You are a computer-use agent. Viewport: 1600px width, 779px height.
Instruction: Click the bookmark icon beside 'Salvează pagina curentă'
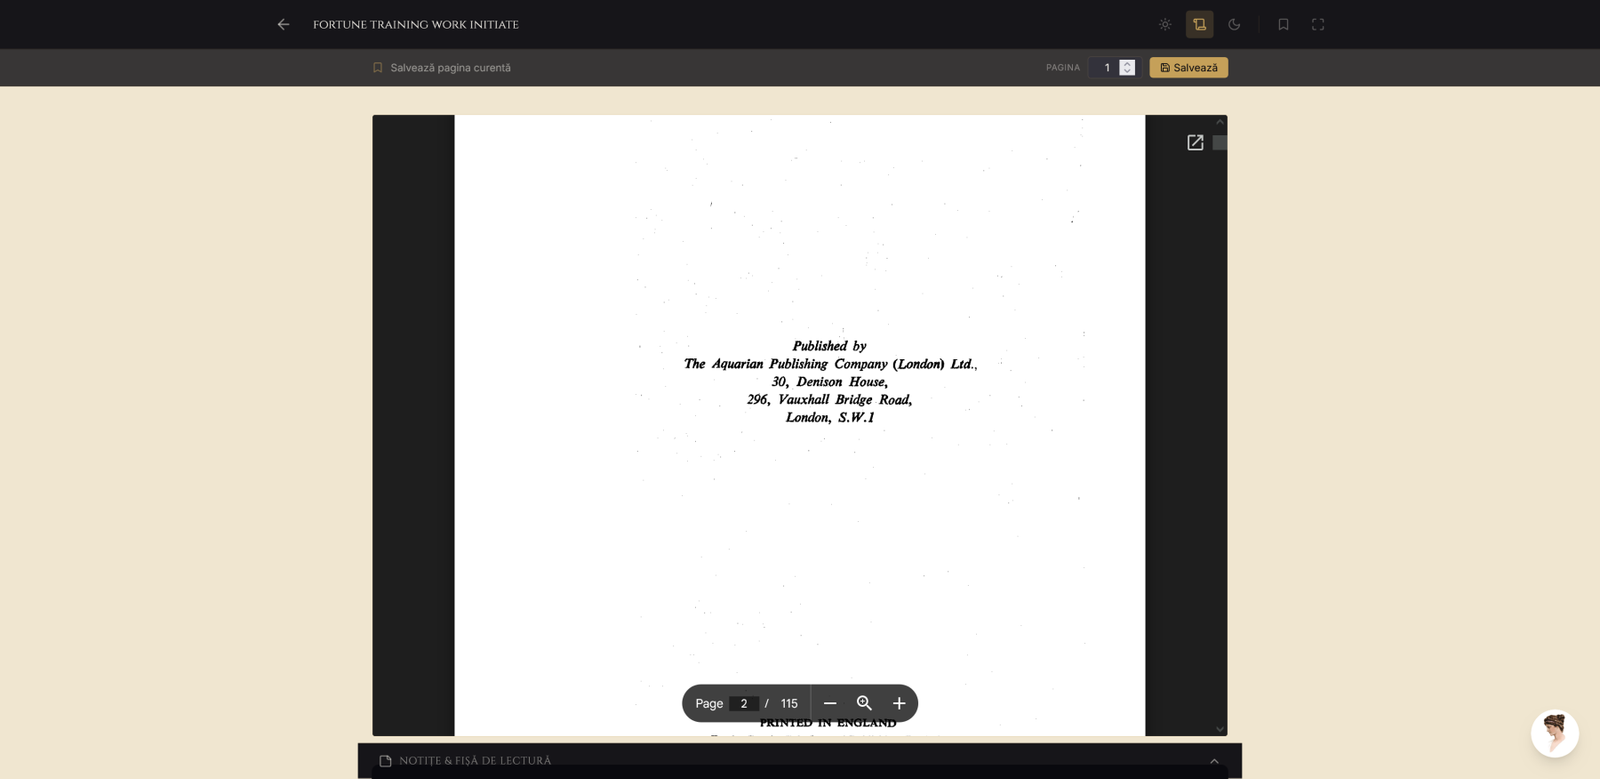(x=378, y=68)
